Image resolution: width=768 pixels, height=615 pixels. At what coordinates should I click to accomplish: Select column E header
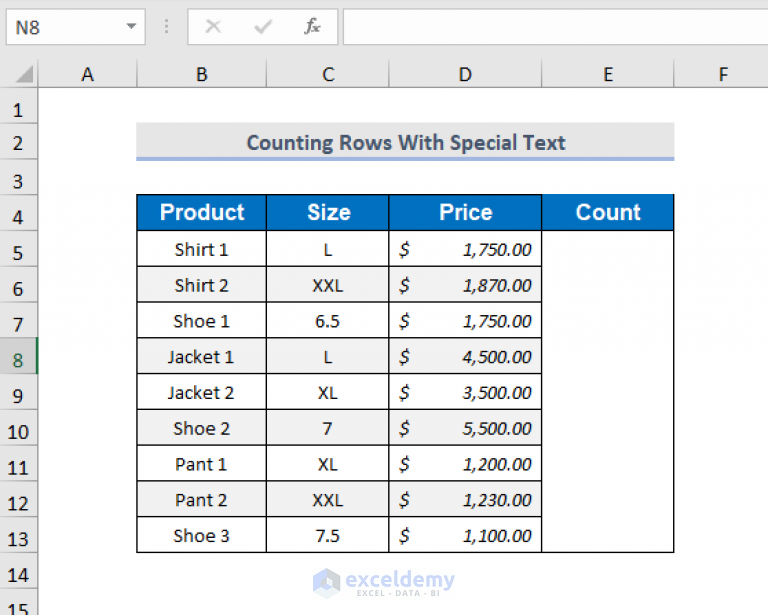pos(608,74)
